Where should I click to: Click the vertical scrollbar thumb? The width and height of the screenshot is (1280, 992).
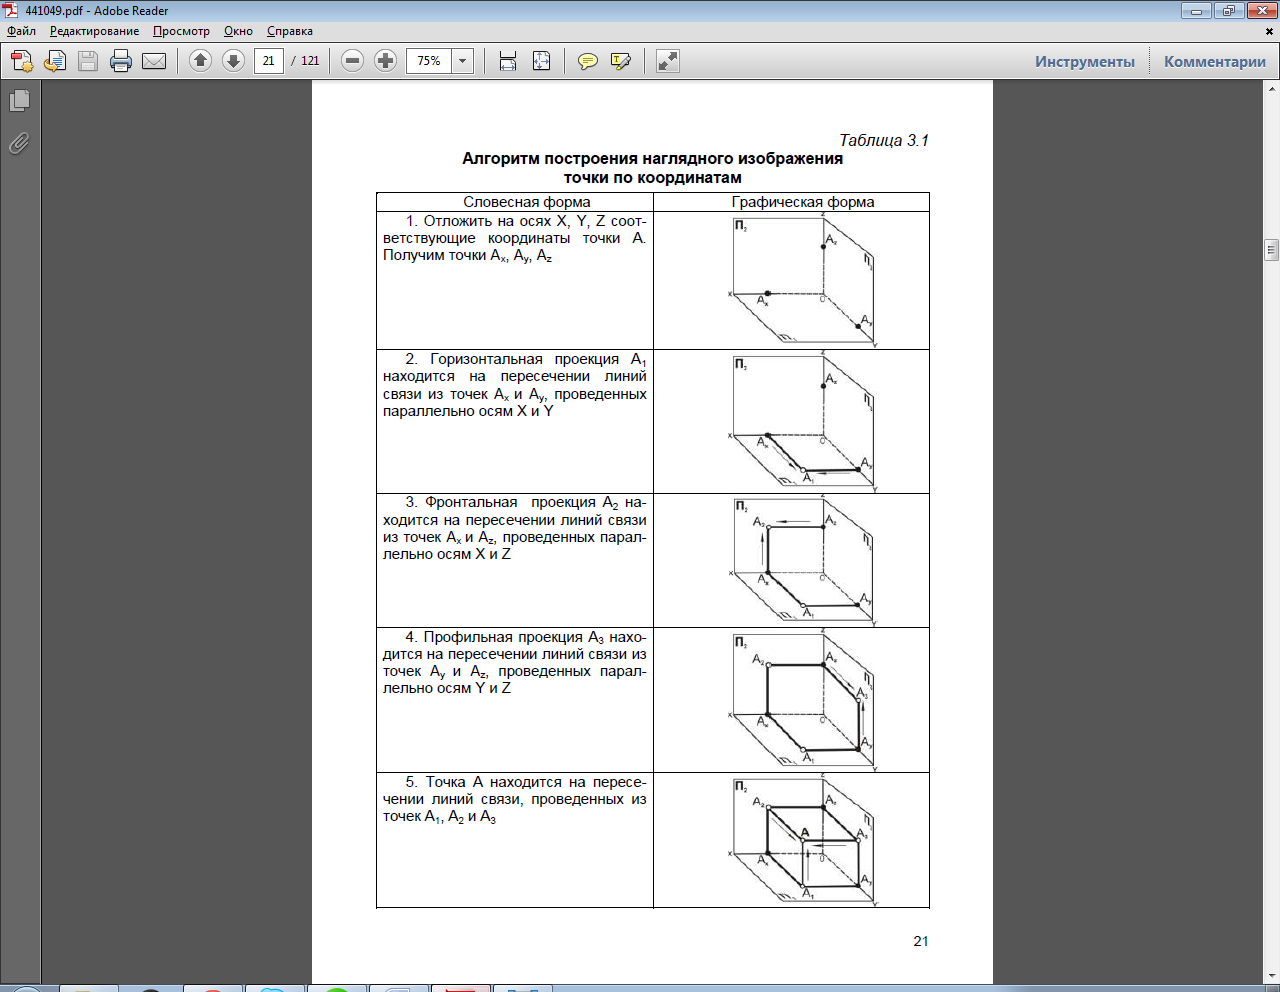[1271, 250]
